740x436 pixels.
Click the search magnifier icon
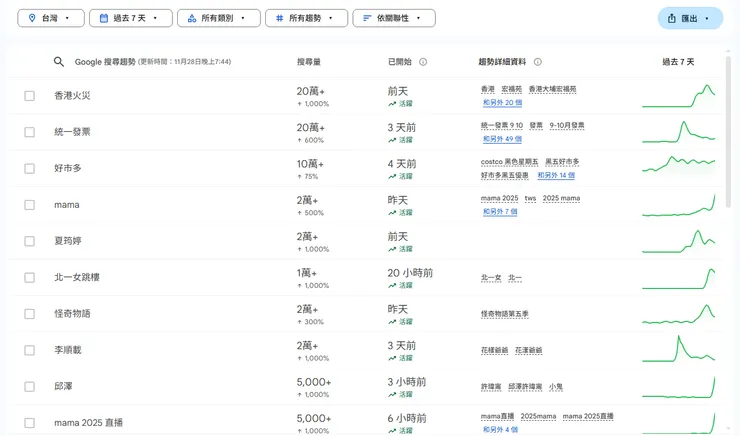pos(59,62)
